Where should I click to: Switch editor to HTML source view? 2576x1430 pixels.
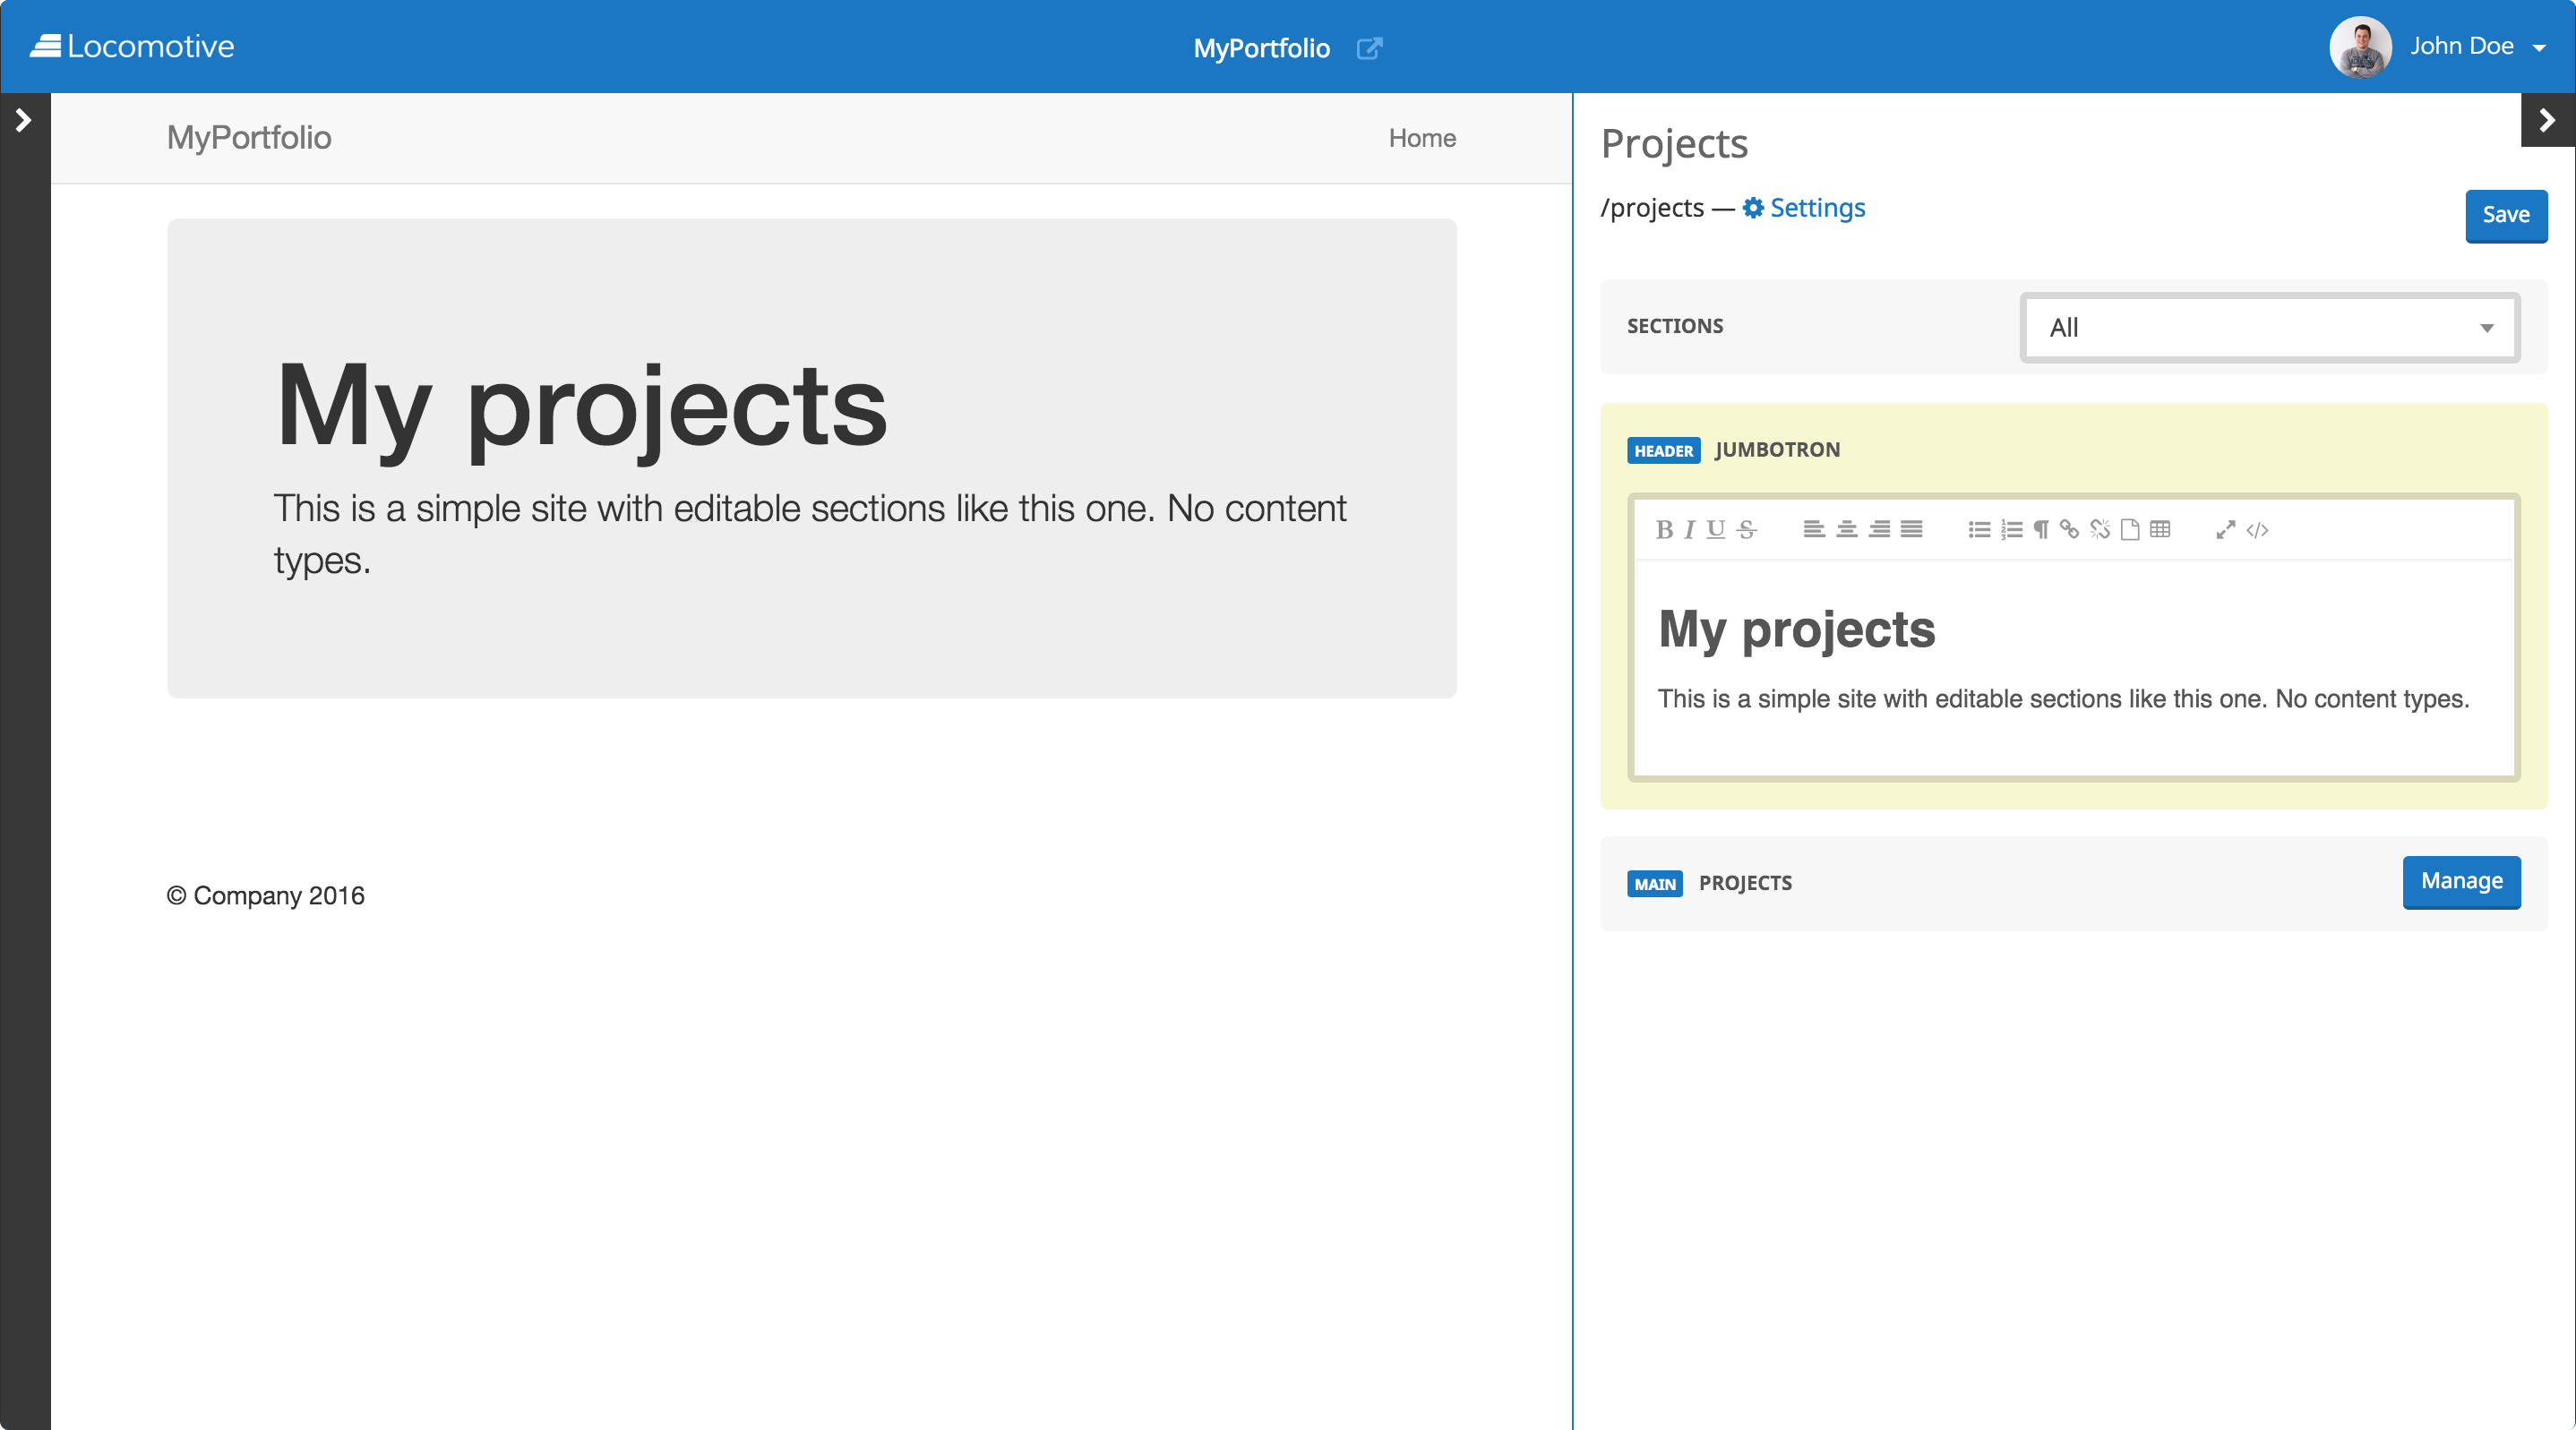click(2257, 530)
